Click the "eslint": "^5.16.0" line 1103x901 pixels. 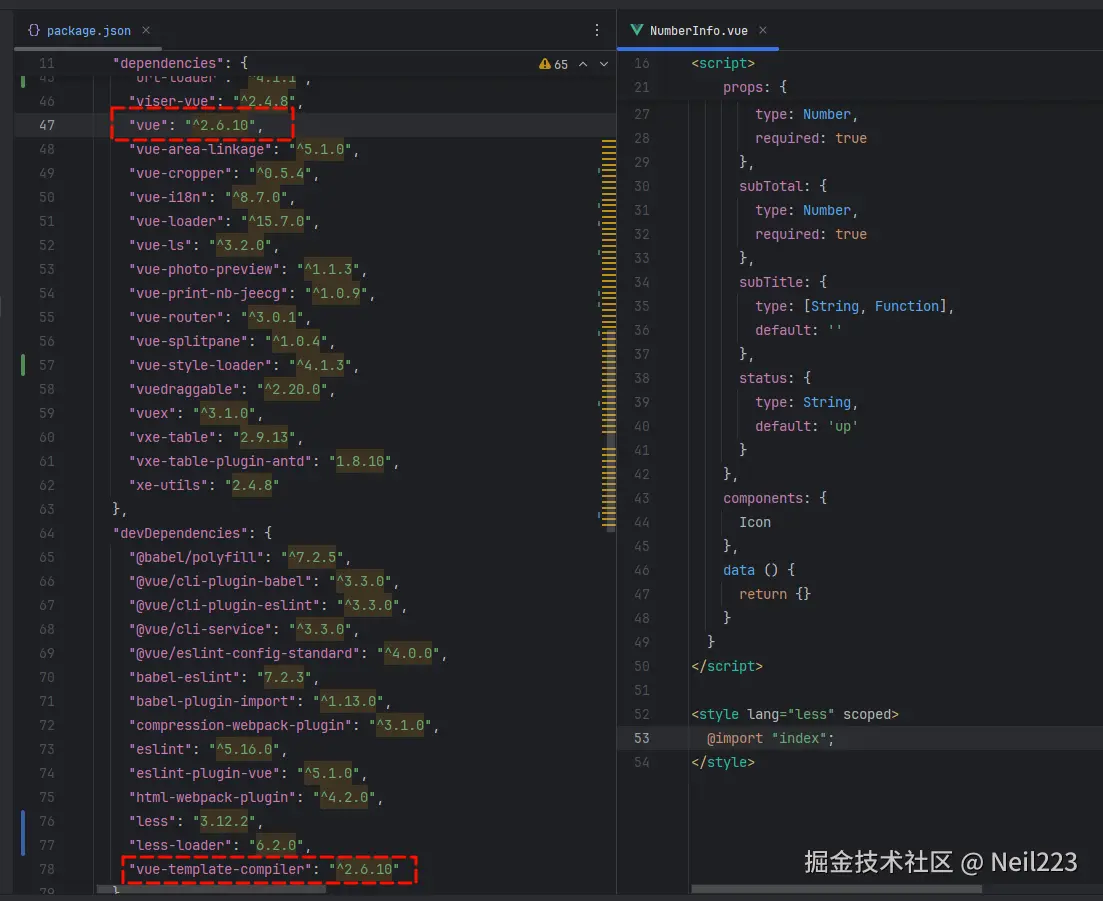pos(208,749)
